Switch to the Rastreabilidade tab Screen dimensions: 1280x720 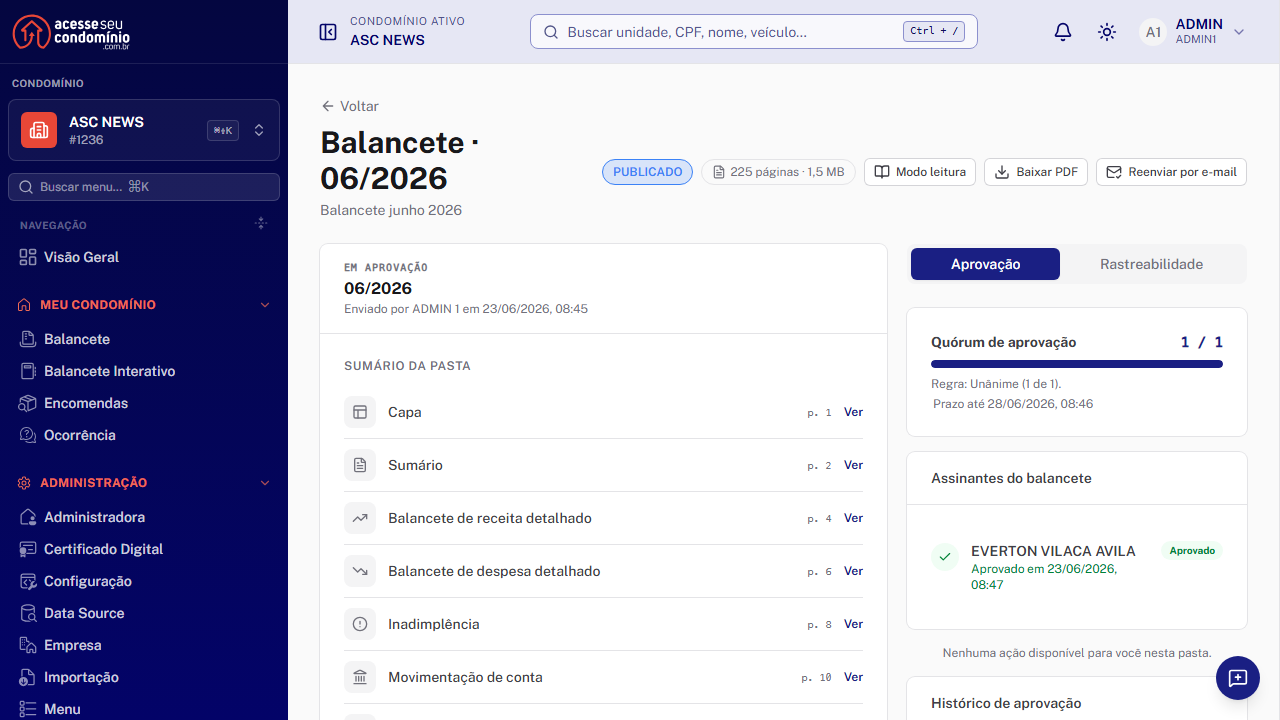[1152, 264]
